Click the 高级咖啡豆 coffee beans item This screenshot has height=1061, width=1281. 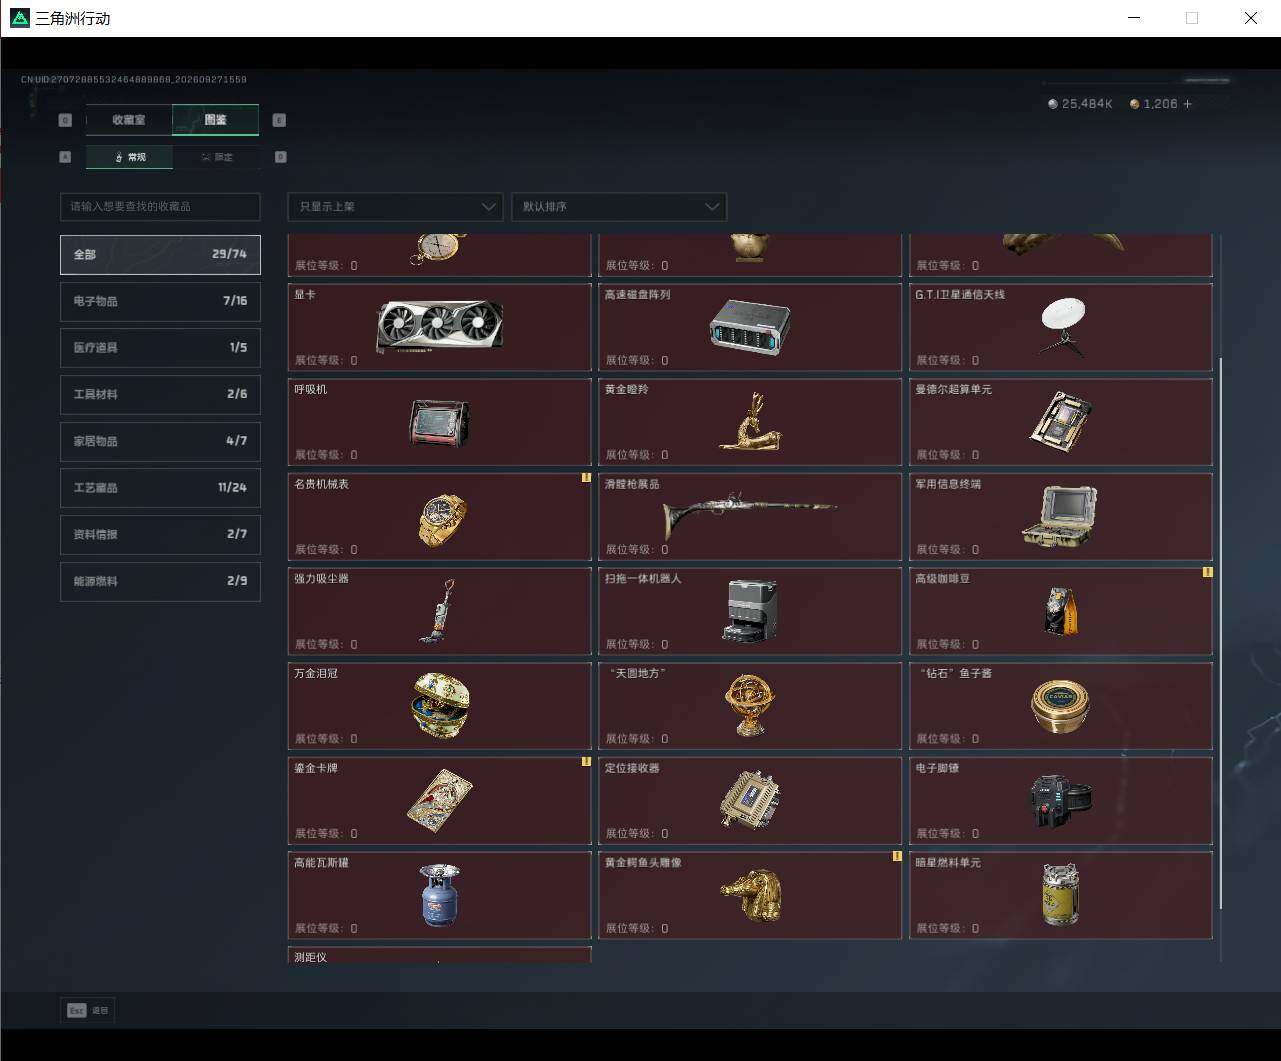tap(1061, 611)
